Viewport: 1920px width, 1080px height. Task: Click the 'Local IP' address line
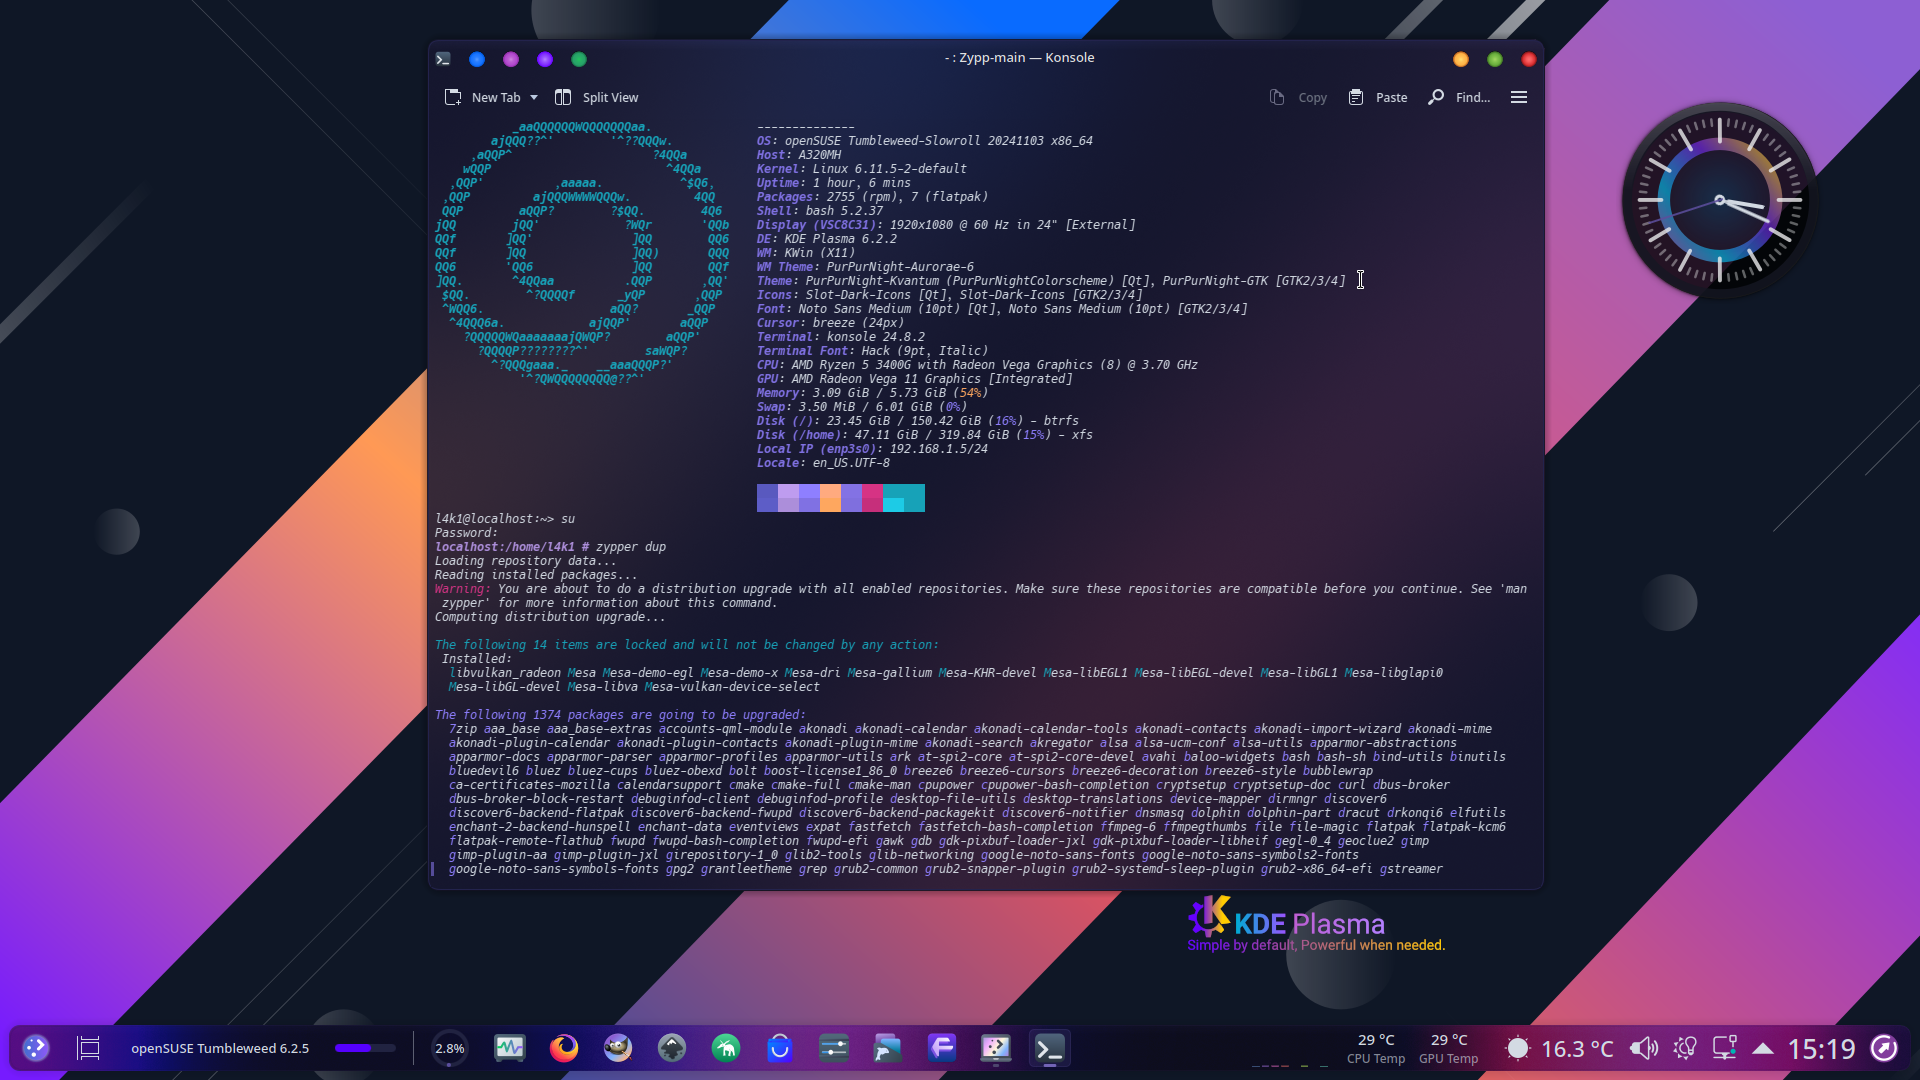click(872, 449)
